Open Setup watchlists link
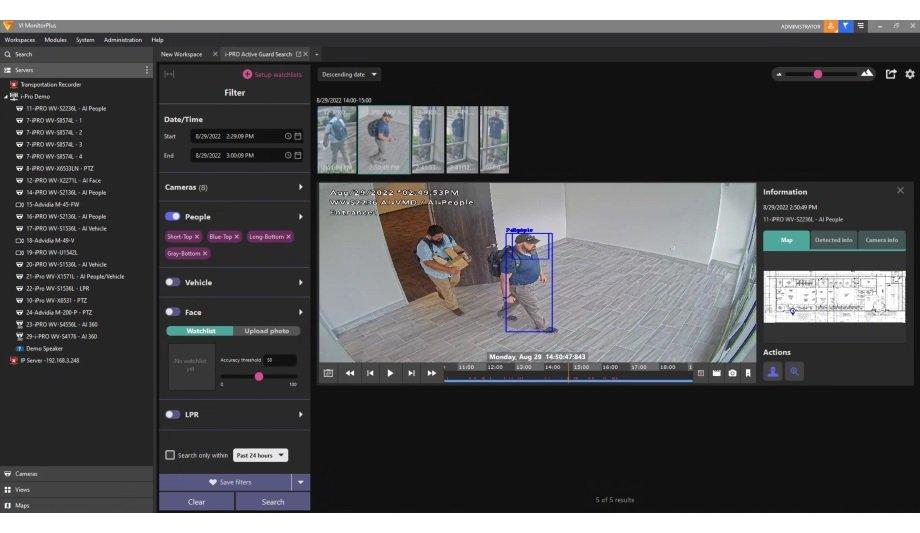 272,75
